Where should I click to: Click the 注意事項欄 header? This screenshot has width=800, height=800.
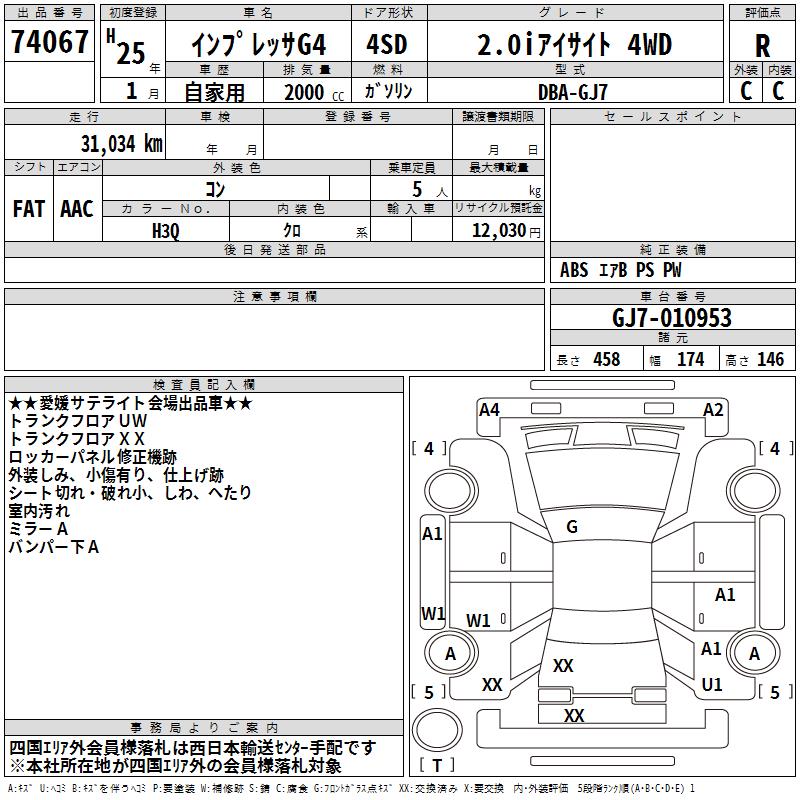[274, 296]
